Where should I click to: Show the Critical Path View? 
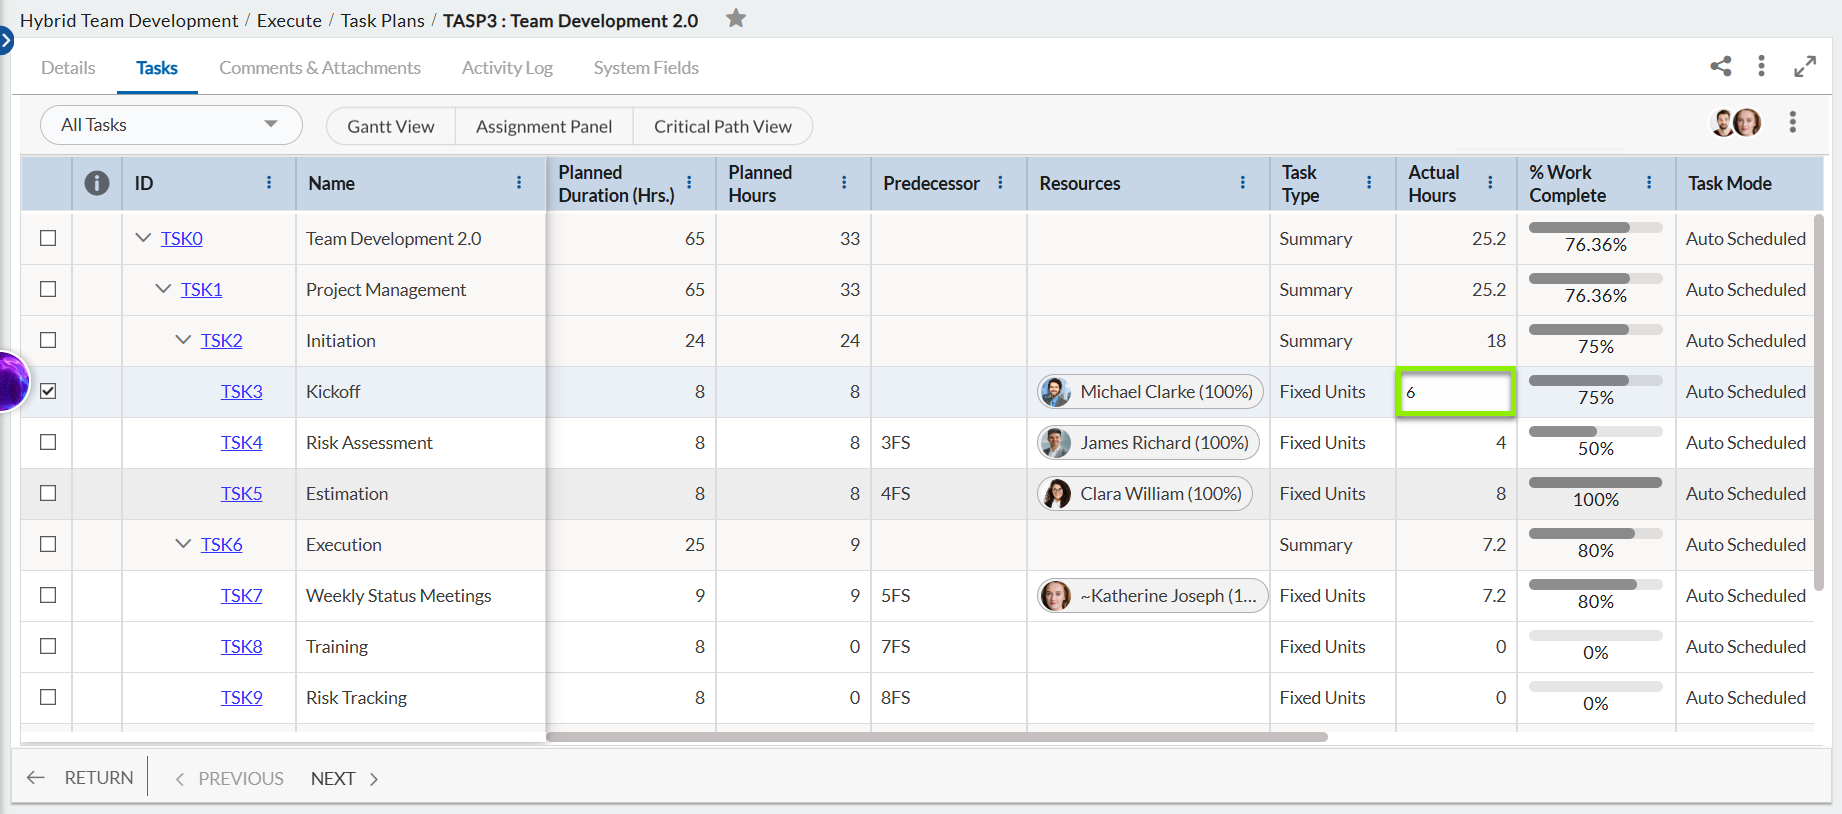point(723,126)
